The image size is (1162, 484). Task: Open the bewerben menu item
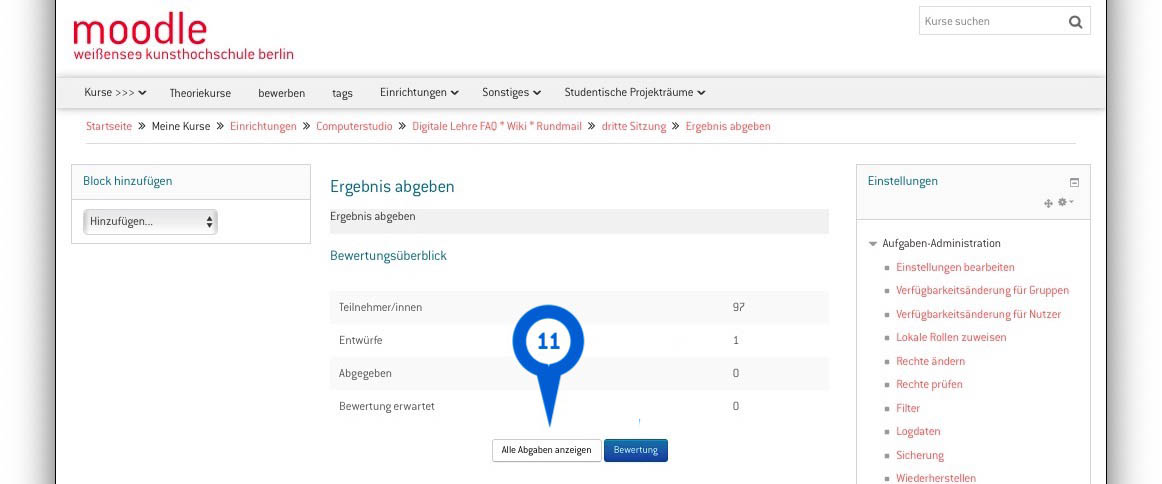(282, 93)
